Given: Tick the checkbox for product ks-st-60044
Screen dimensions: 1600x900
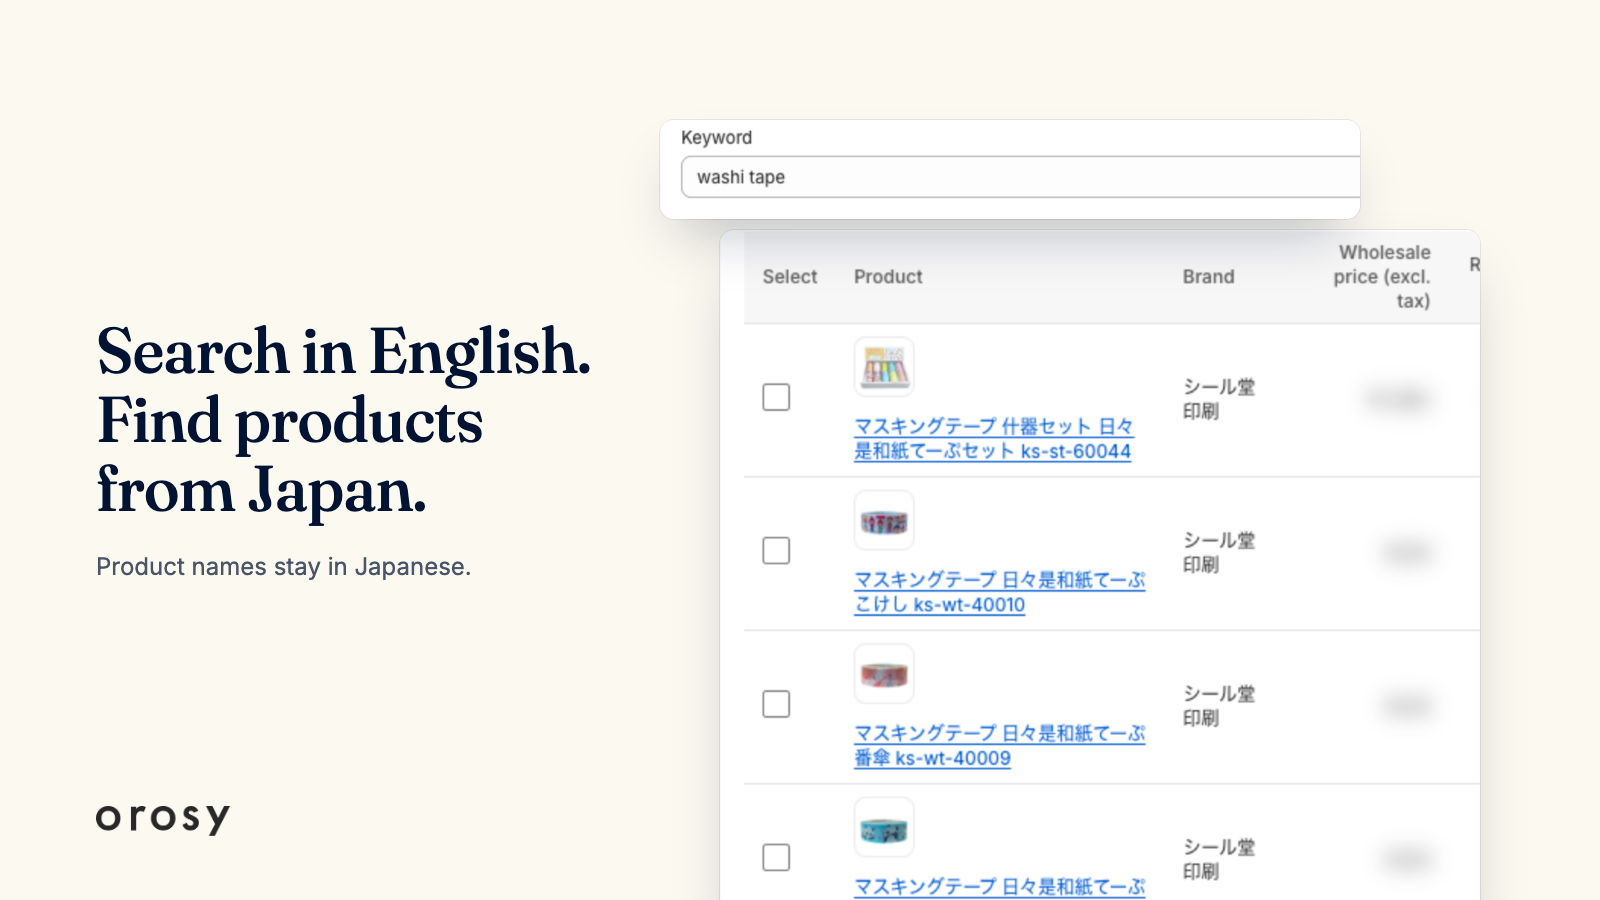Looking at the screenshot, I should pos(776,397).
